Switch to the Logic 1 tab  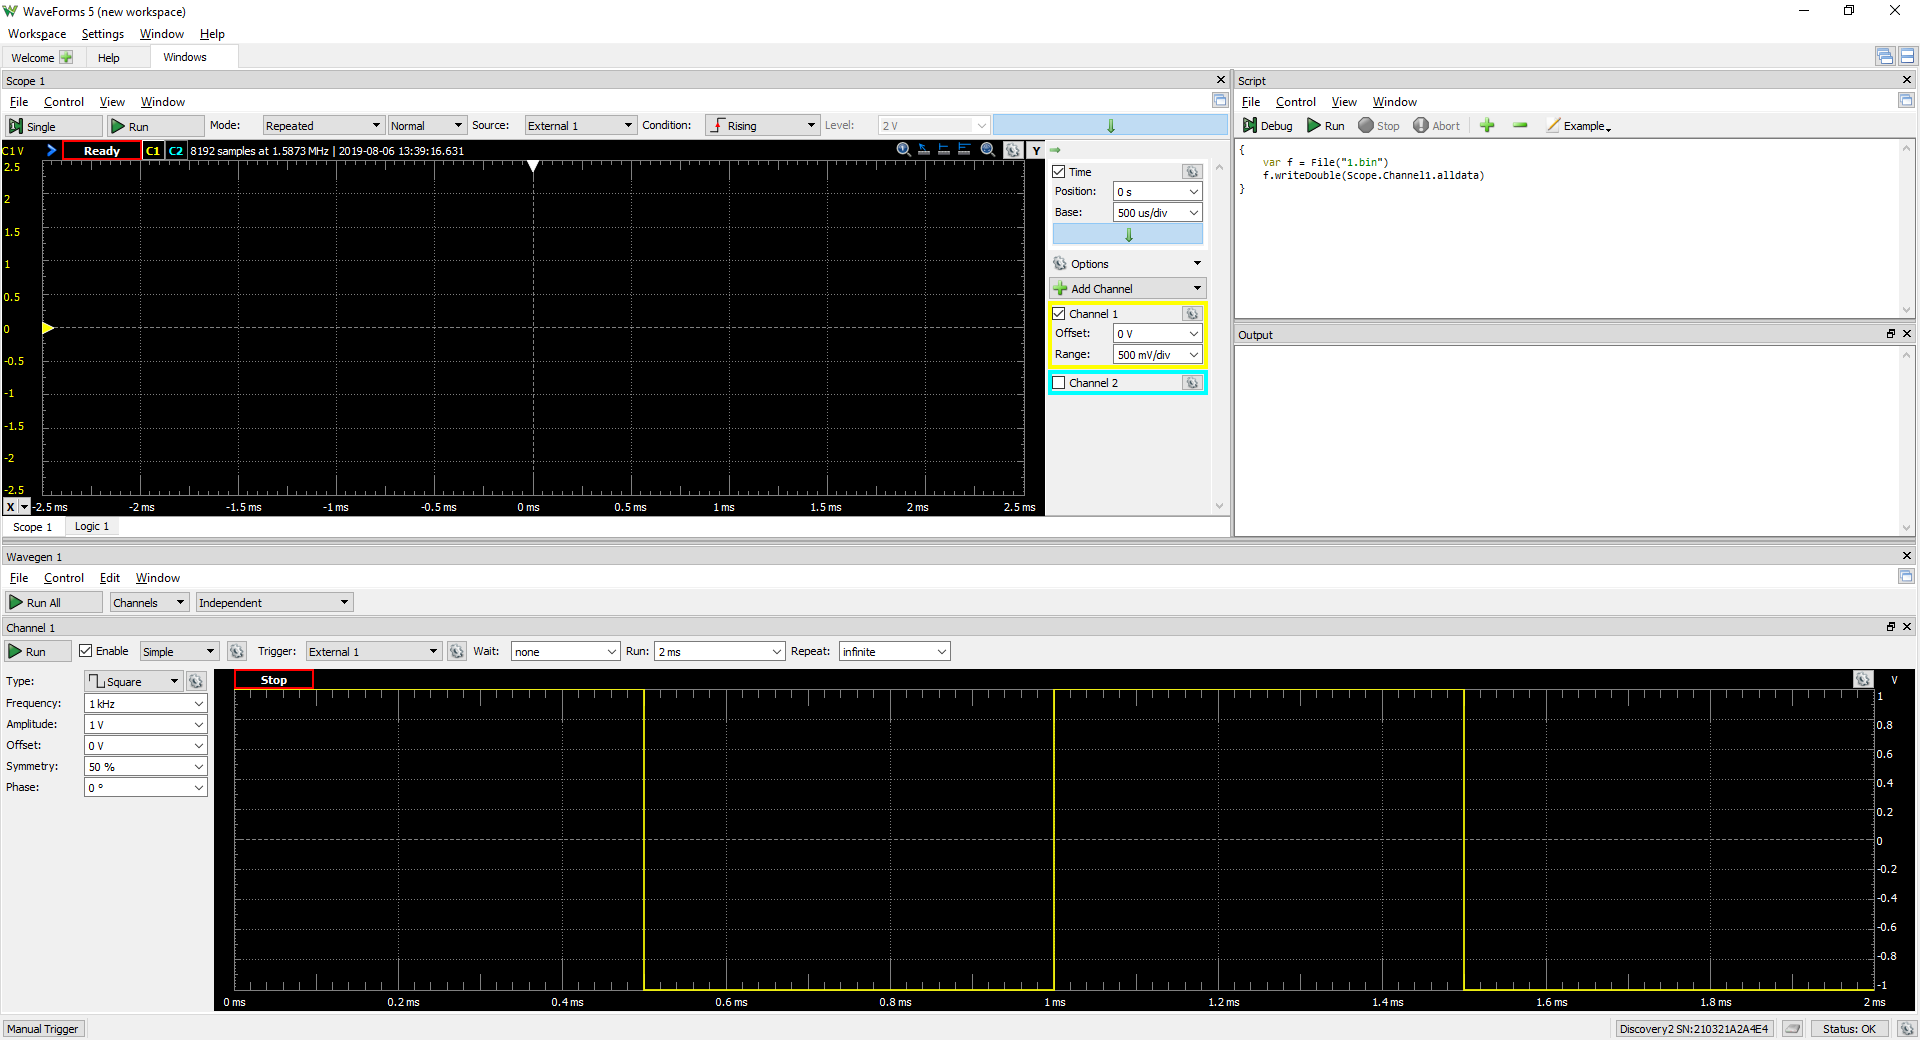point(92,527)
